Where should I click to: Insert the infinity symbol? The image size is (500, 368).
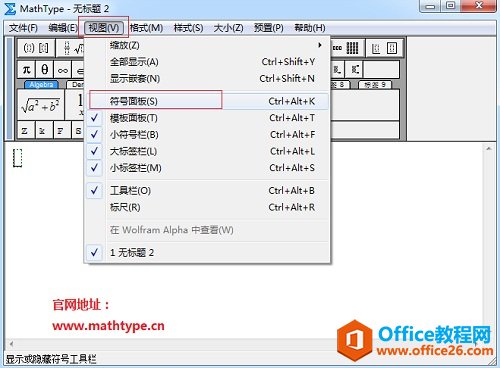click(63, 70)
